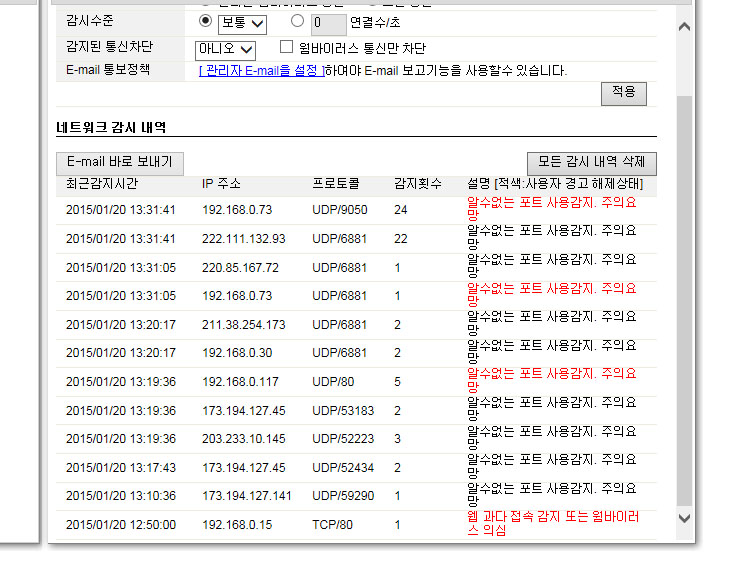
Task: Open the 보통 monitoring level dropdown
Action: click(x=242, y=24)
